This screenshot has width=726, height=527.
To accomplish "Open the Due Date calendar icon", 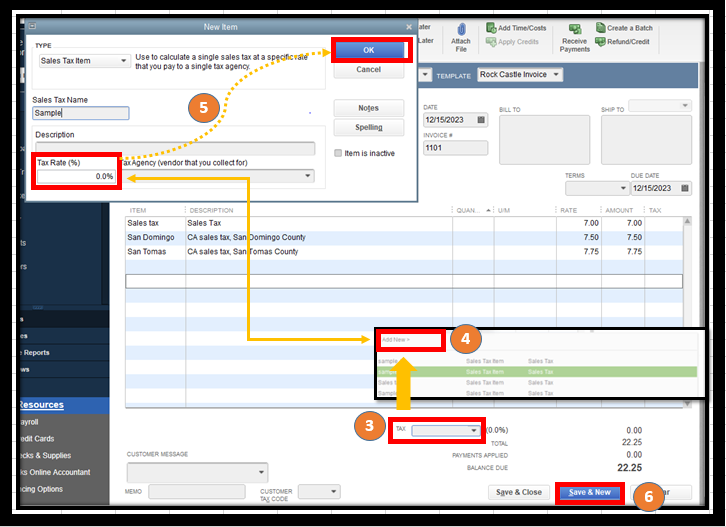I will click(685, 188).
